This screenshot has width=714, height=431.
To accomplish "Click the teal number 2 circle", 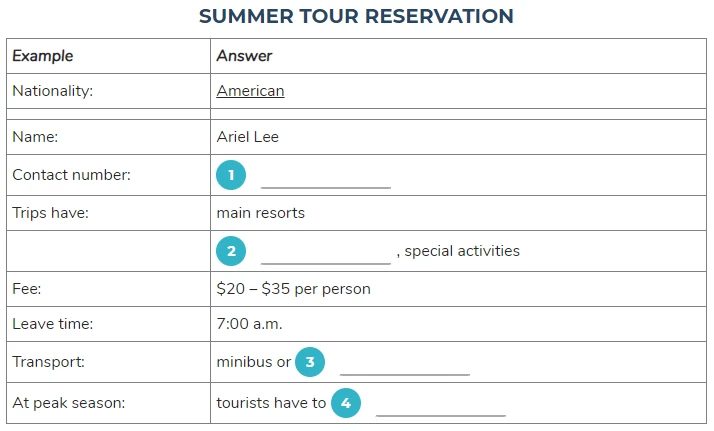I will click(231, 251).
